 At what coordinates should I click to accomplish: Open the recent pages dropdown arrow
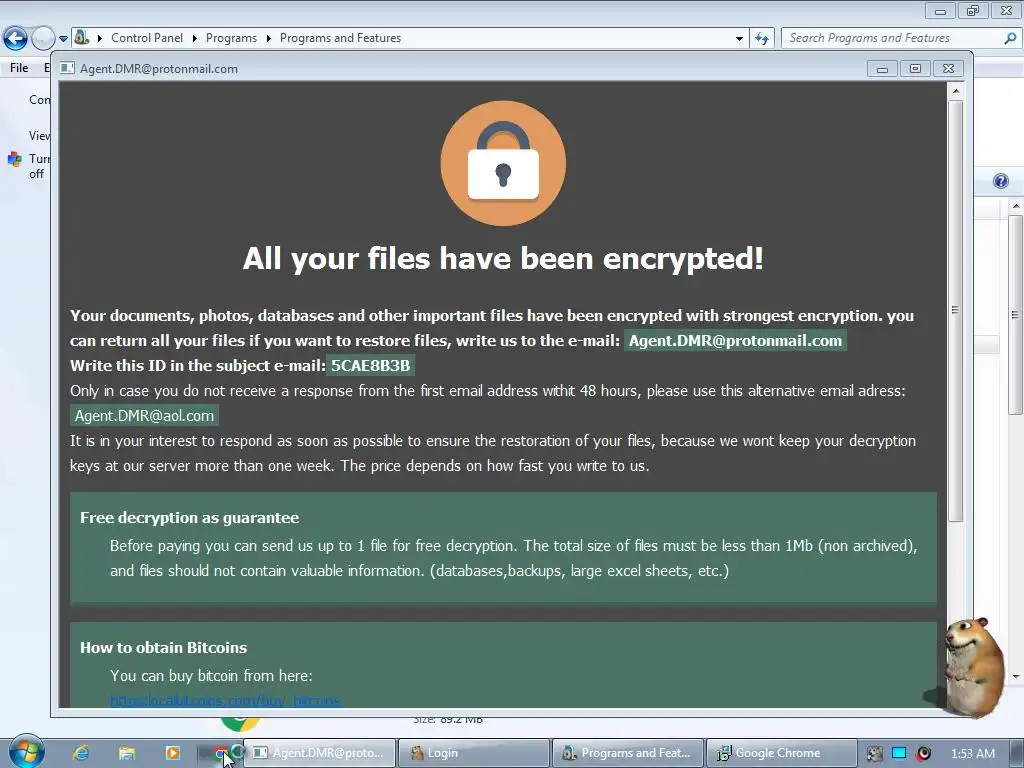(63, 39)
